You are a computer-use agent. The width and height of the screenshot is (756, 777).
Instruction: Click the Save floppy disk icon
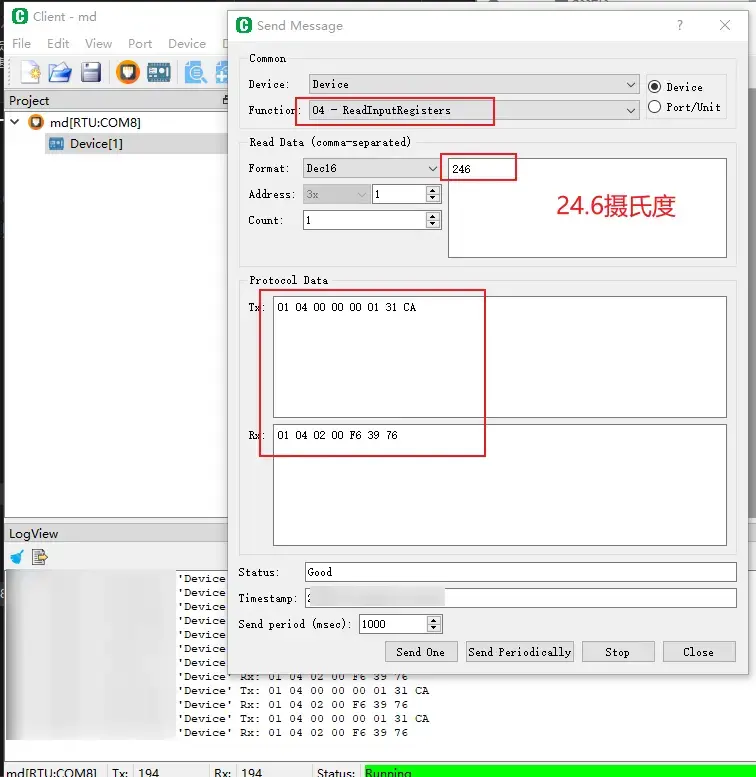tap(91, 72)
